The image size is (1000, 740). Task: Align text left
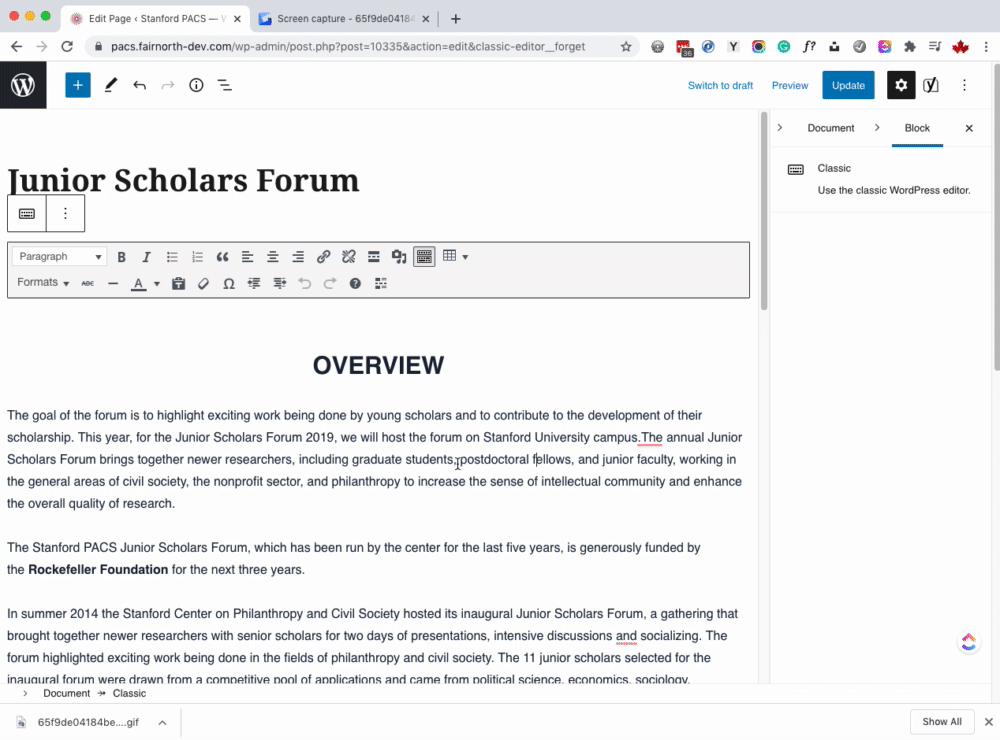point(247,256)
